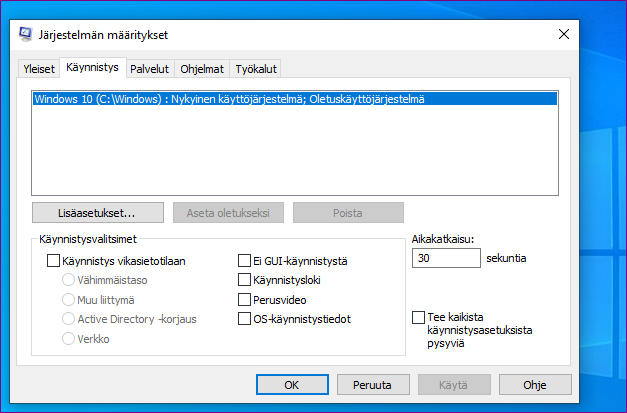Open Lisäasetukset... advanced options
The width and height of the screenshot is (627, 413).
pos(98,213)
